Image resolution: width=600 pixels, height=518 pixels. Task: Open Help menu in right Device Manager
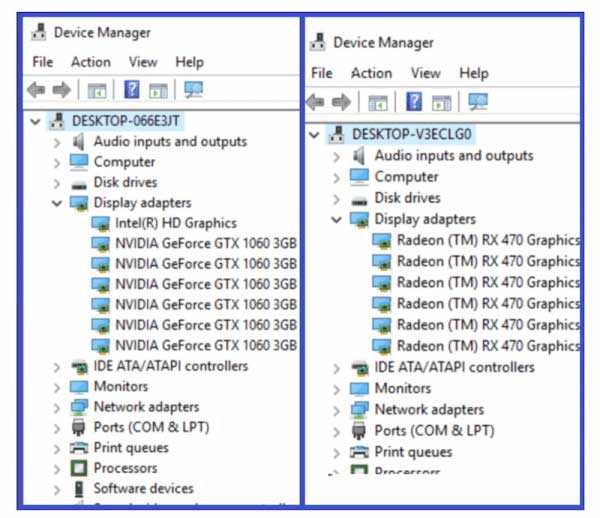click(x=474, y=73)
